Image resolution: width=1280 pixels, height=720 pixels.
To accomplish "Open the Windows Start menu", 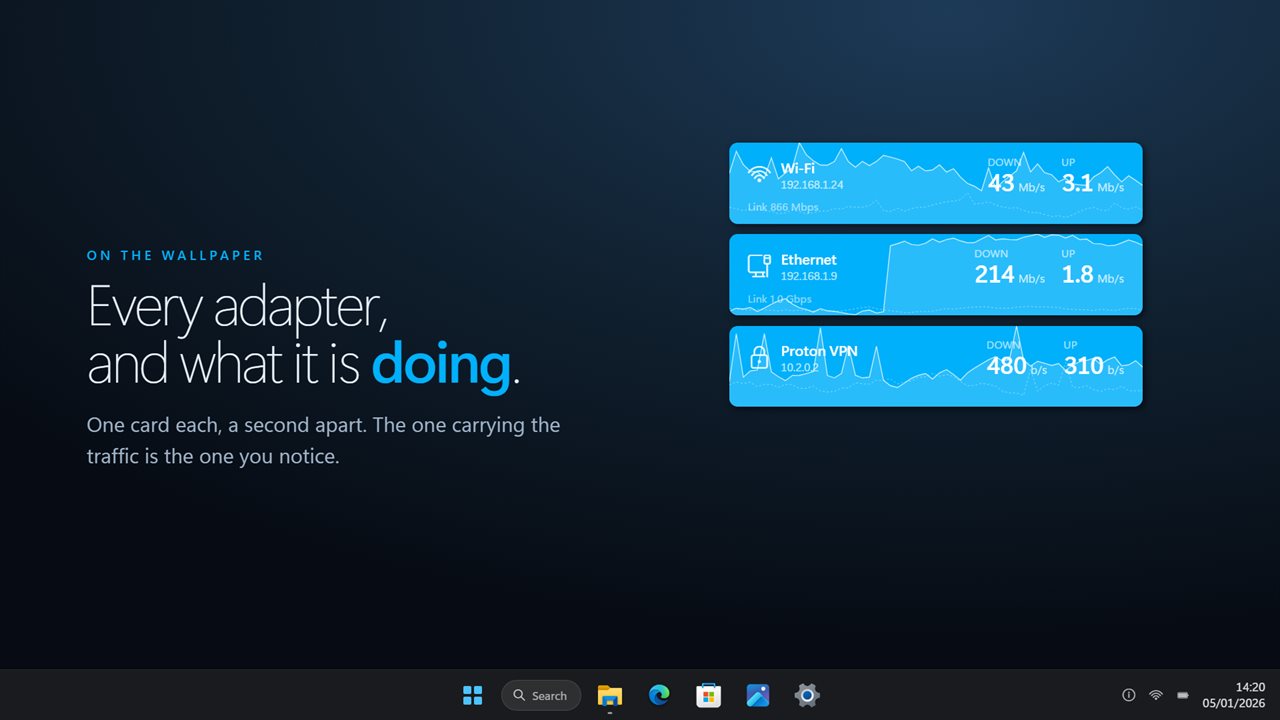I will tap(473, 695).
